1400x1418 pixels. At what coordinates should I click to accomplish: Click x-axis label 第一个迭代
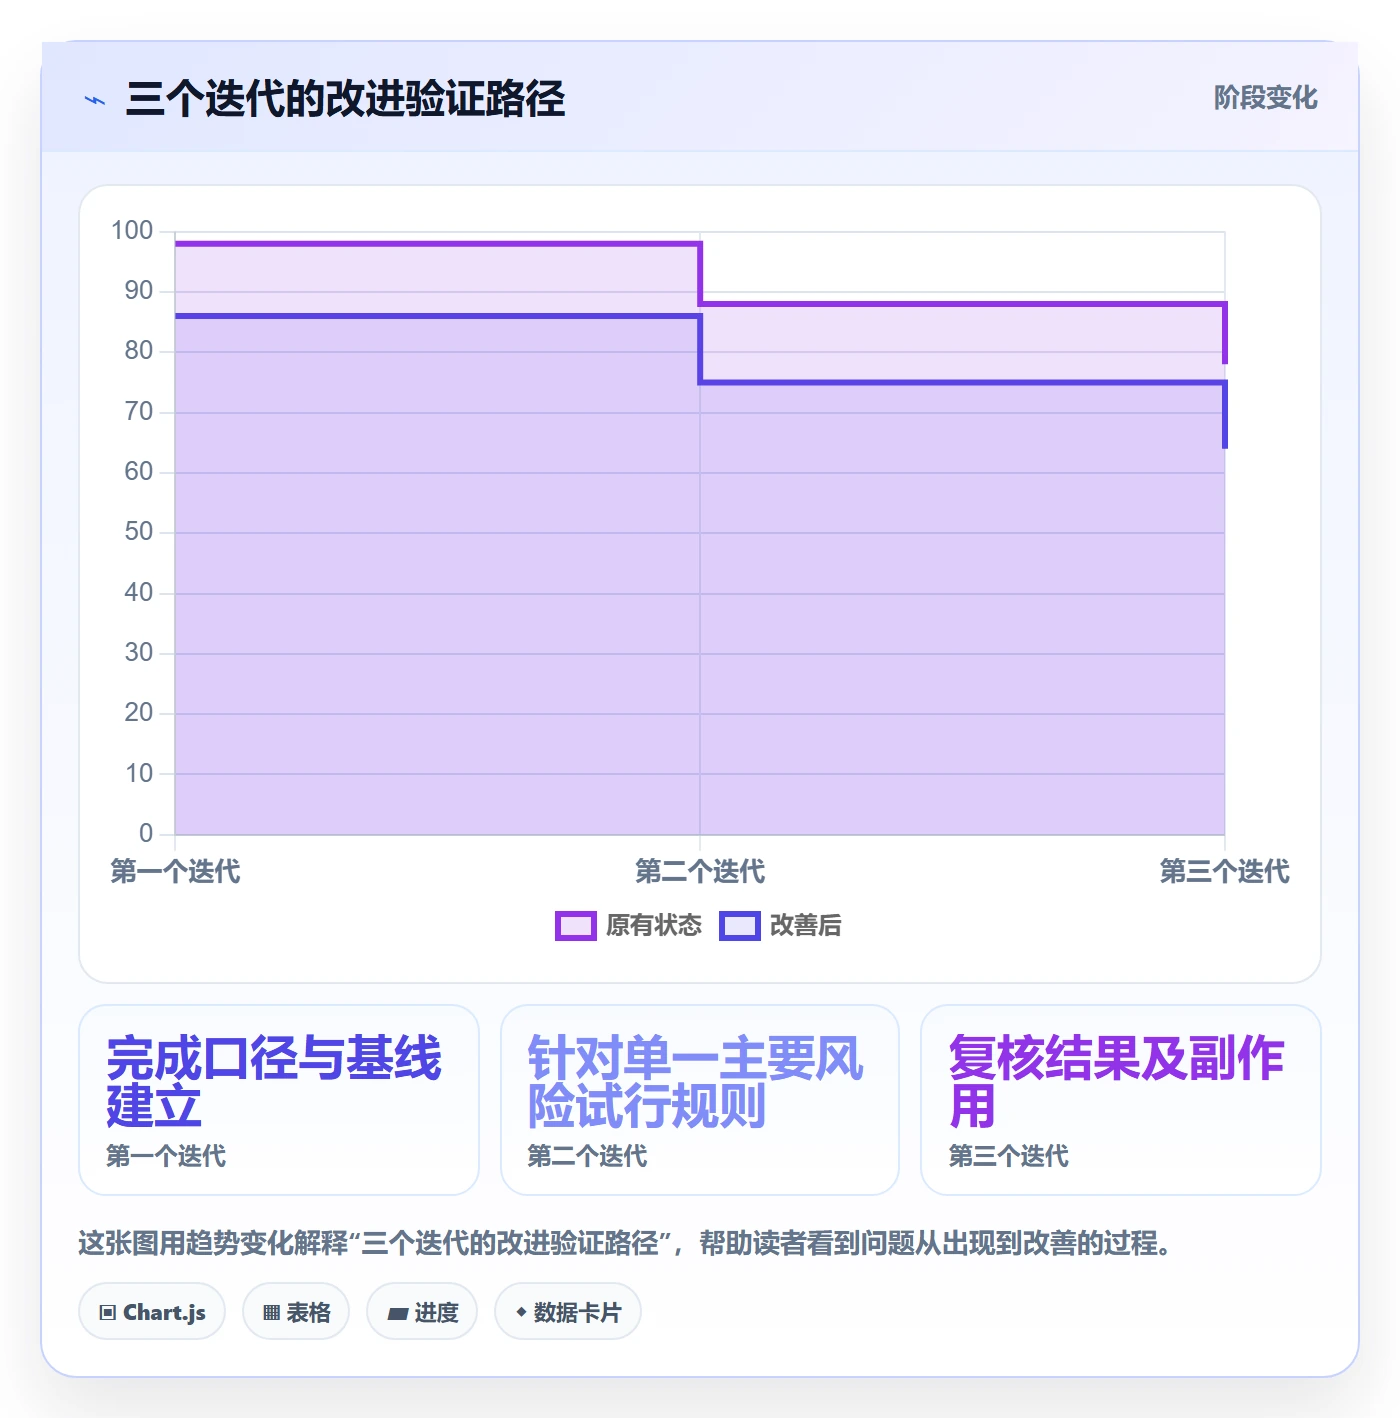coord(175,872)
